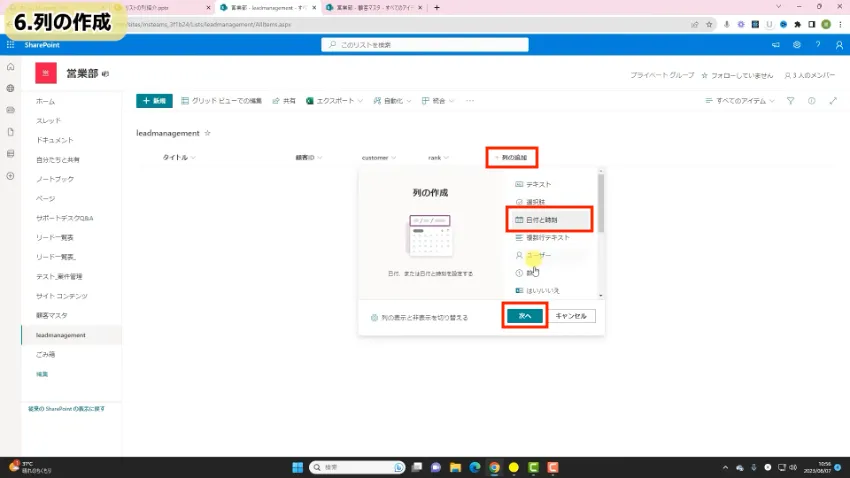Open the 自動化 dropdown menu
The width and height of the screenshot is (850, 478).
coord(391,101)
